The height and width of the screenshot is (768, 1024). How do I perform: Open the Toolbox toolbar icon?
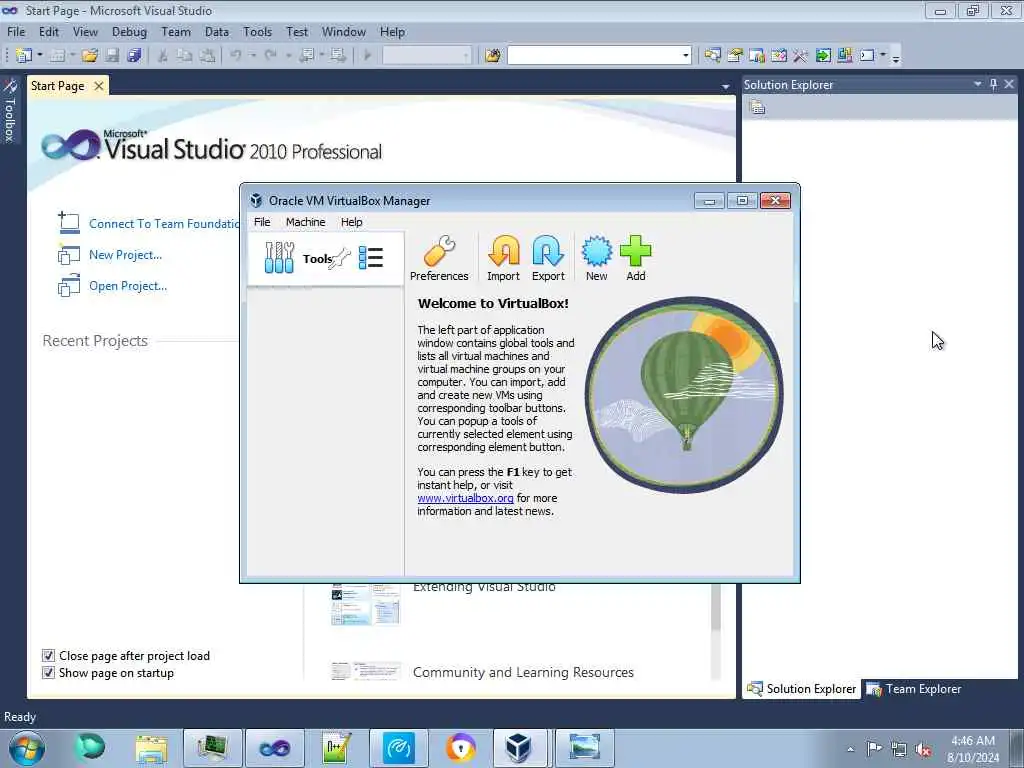click(x=800, y=56)
